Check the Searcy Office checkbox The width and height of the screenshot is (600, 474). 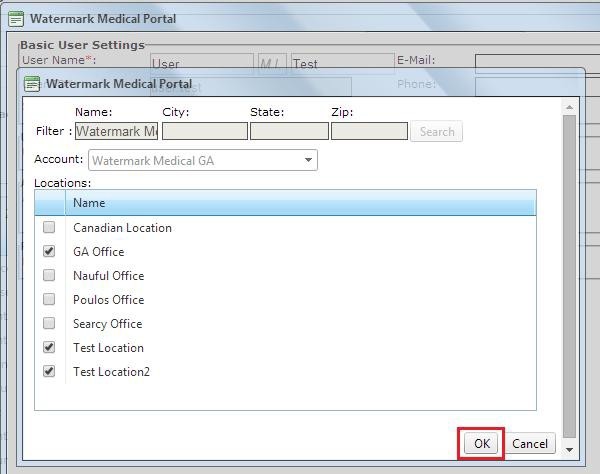click(49, 323)
